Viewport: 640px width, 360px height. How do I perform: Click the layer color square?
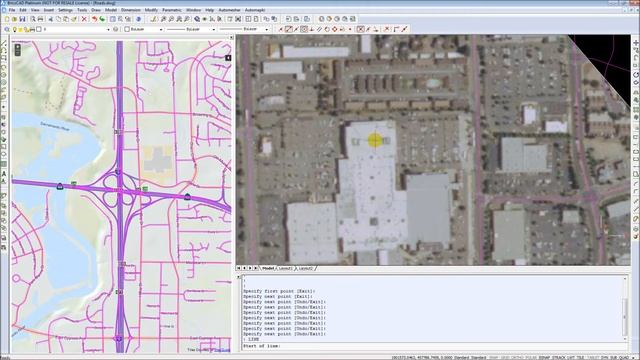(x=39, y=29)
